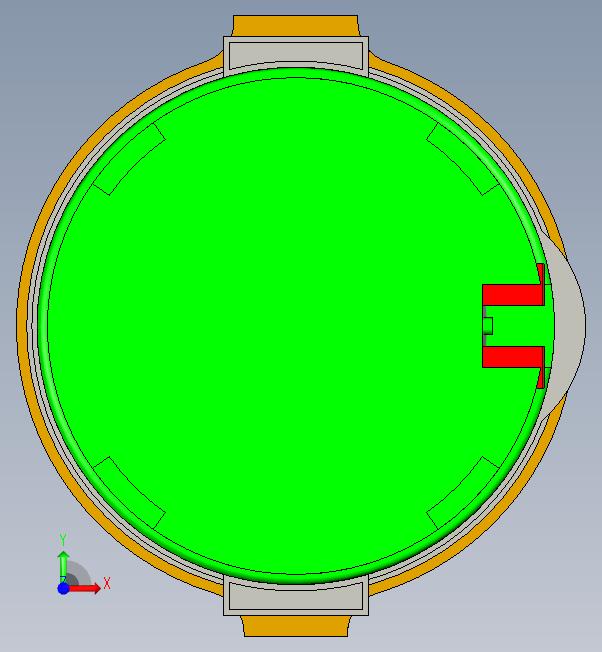The image size is (602, 652).
Task: Click the X label of the triad
Action: [x=107, y=583]
